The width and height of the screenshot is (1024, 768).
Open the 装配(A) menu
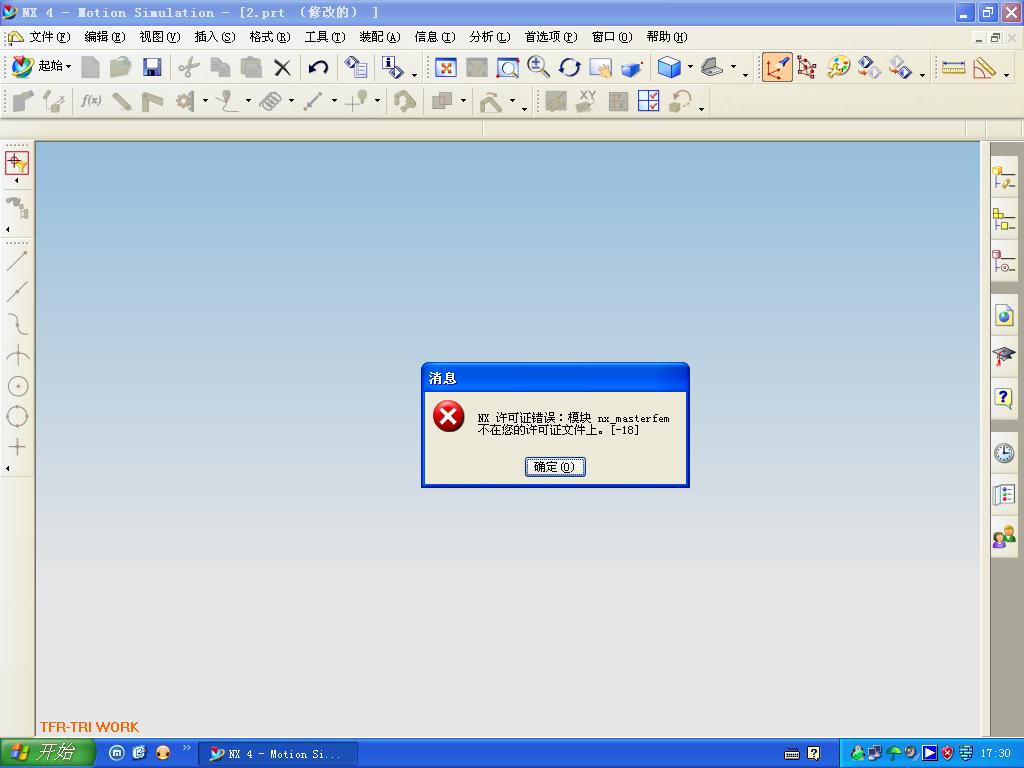coord(380,37)
